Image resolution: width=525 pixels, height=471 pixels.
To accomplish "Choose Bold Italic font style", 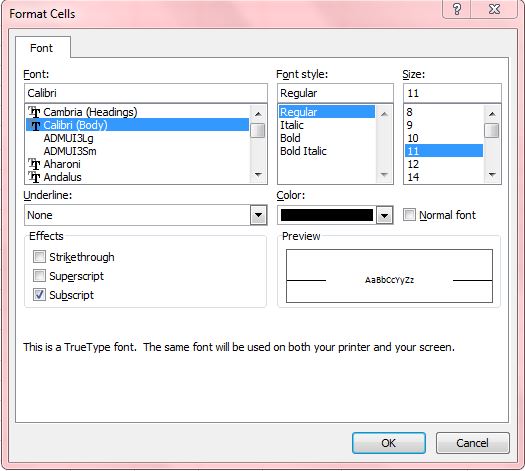I will [303, 151].
